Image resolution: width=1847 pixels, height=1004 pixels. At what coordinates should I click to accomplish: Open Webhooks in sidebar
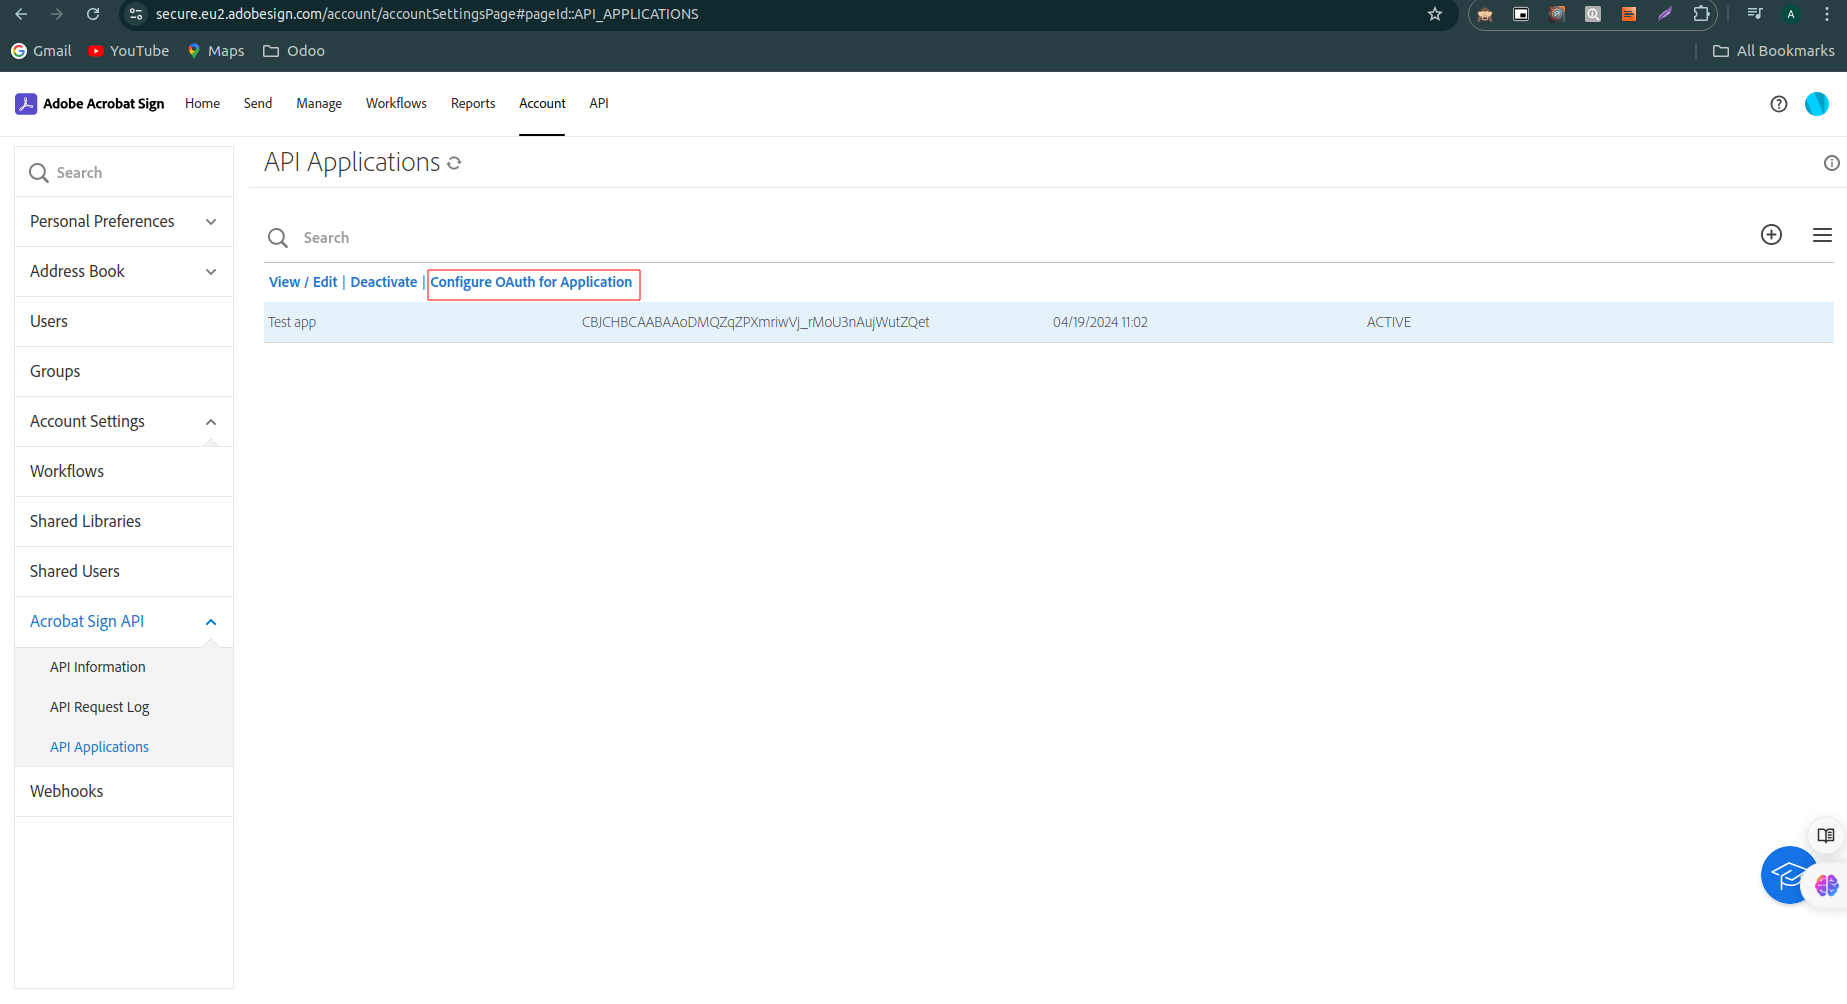pyautogui.click(x=124, y=792)
